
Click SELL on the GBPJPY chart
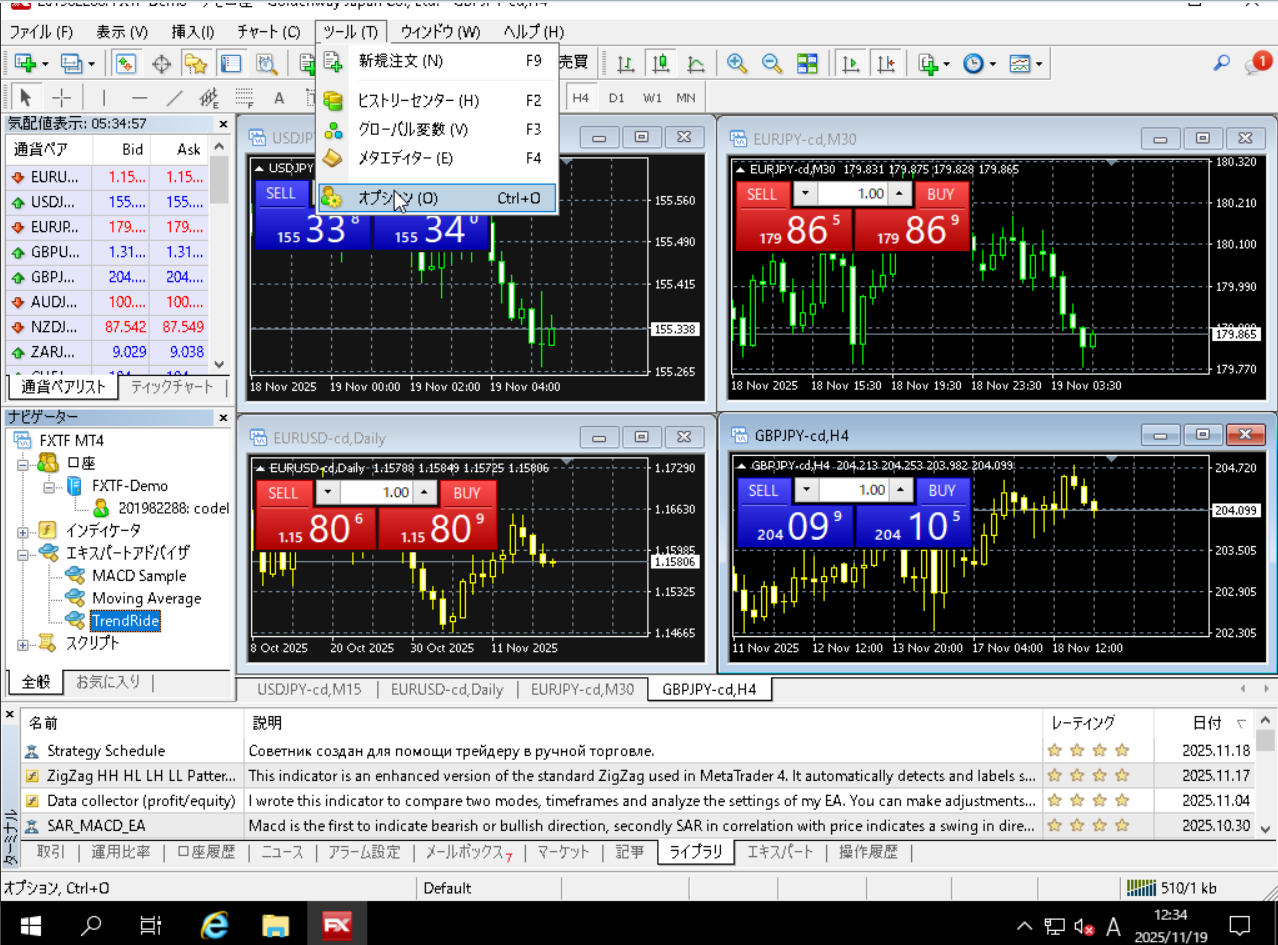click(x=763, y=490)
